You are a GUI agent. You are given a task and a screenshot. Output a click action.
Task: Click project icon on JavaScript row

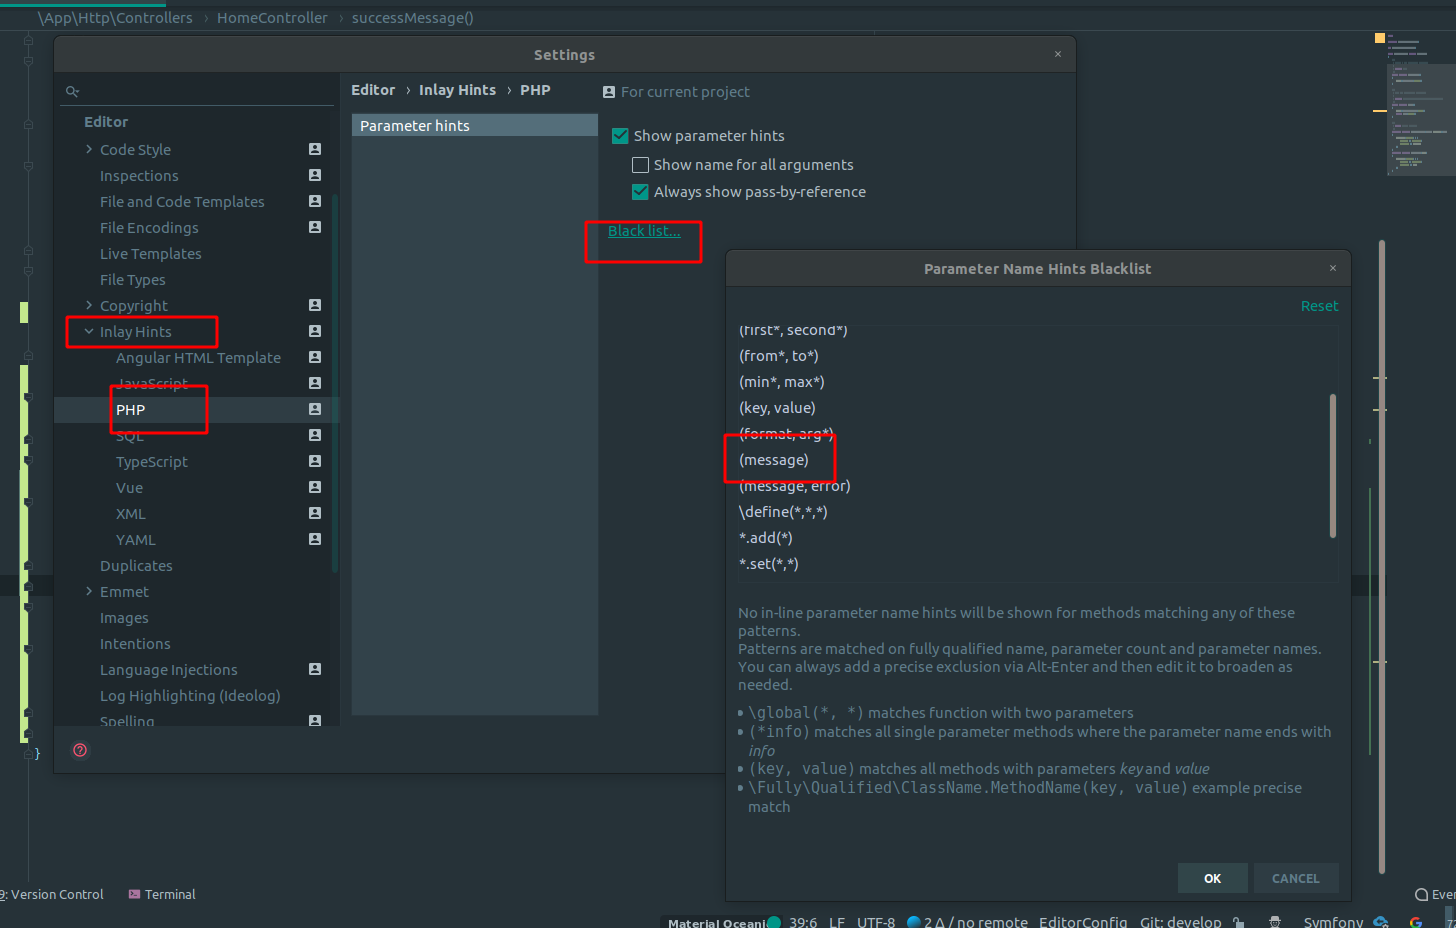[315, 383]
